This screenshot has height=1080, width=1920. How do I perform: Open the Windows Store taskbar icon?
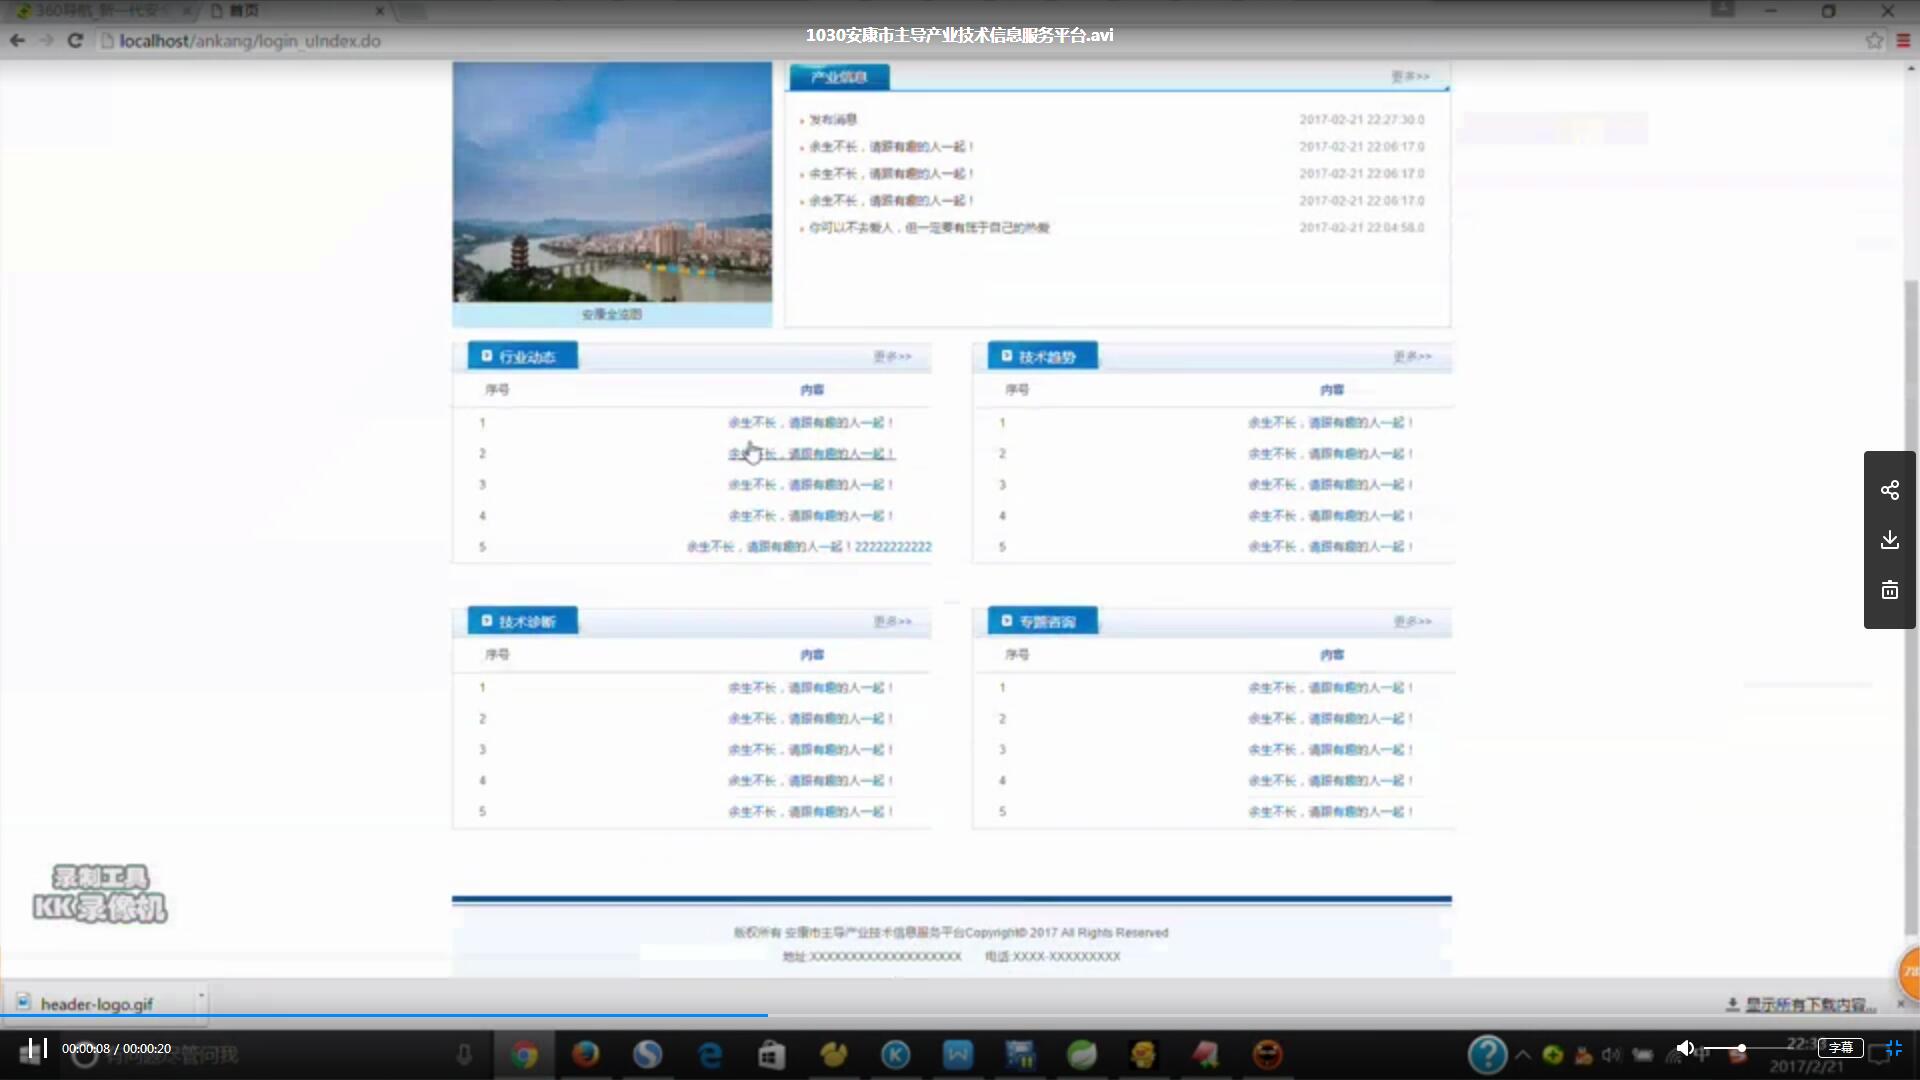pos(771,1055)
